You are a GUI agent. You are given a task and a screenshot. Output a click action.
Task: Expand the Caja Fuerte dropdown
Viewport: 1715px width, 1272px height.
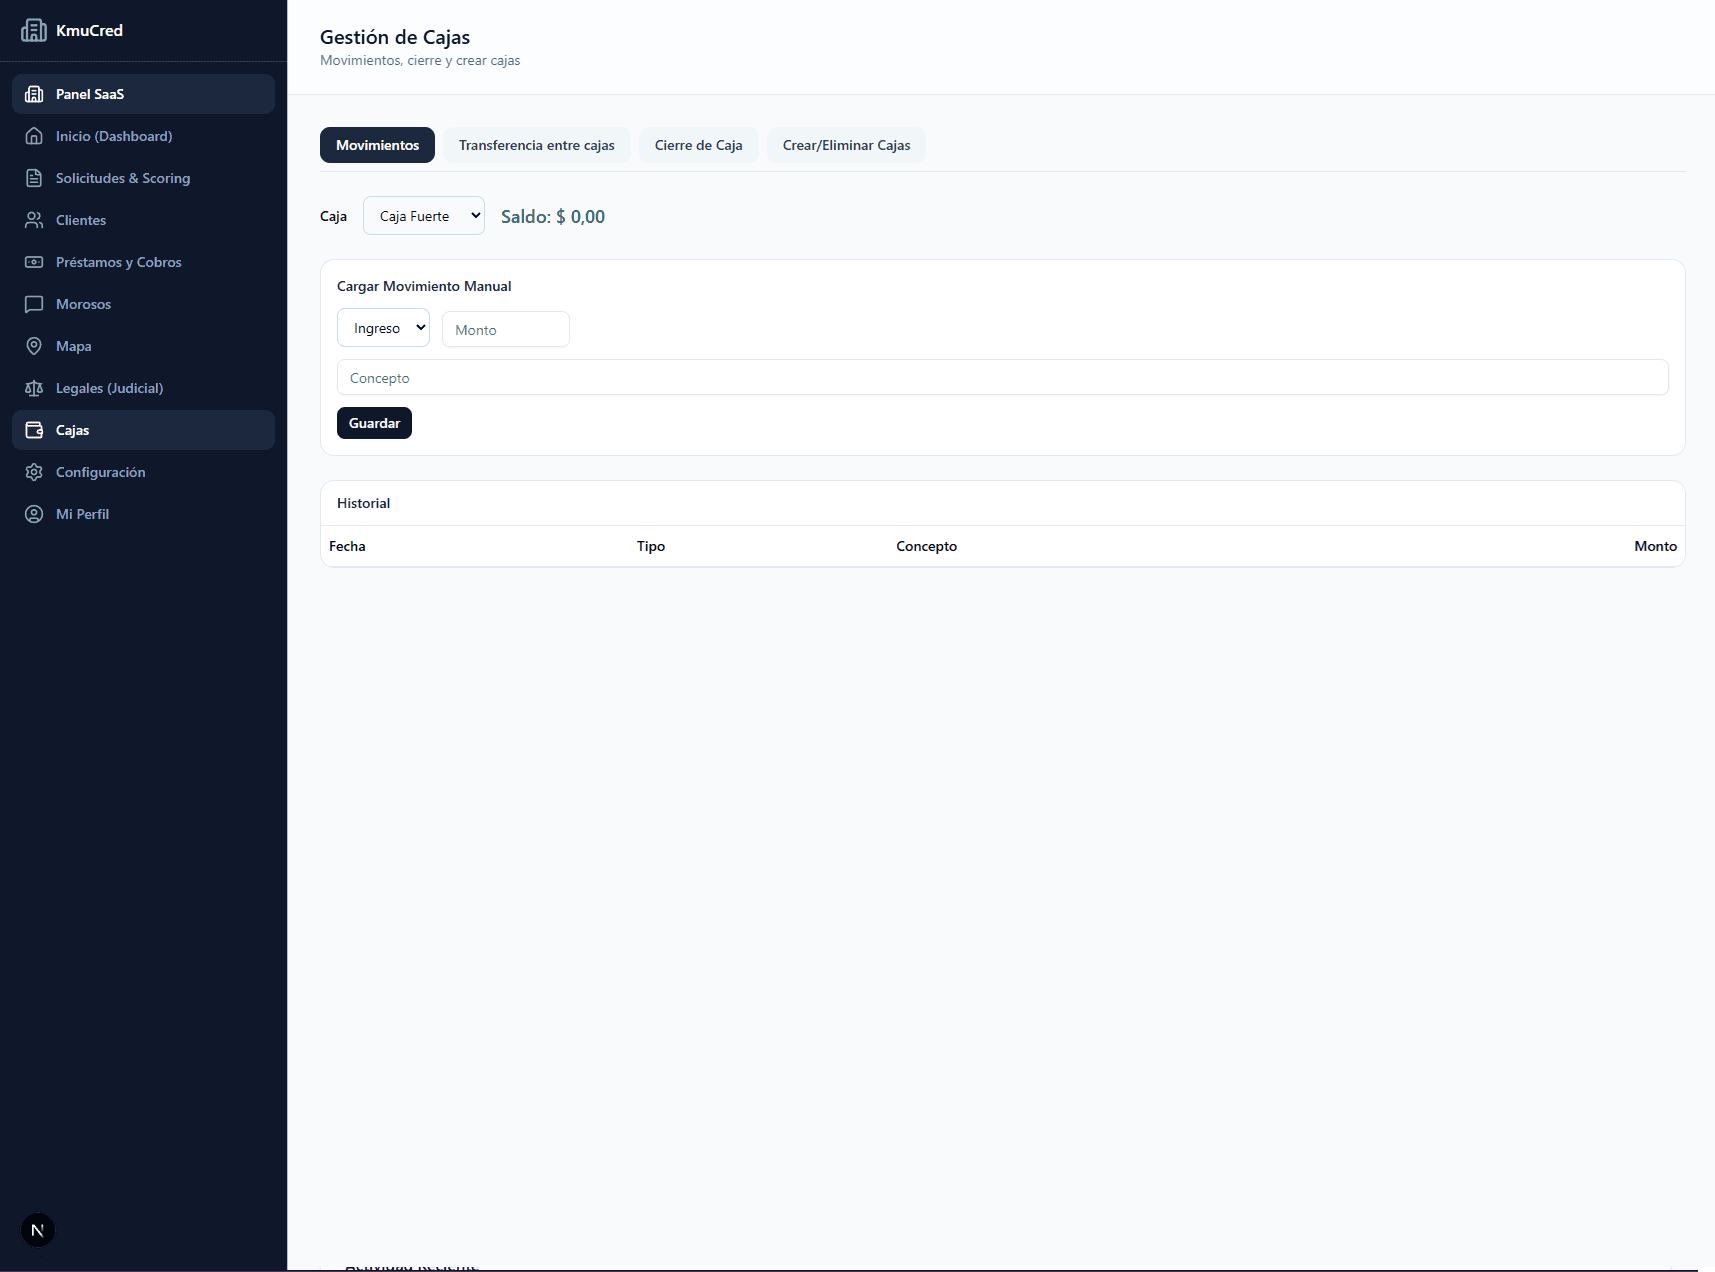[x=424, y=216]
